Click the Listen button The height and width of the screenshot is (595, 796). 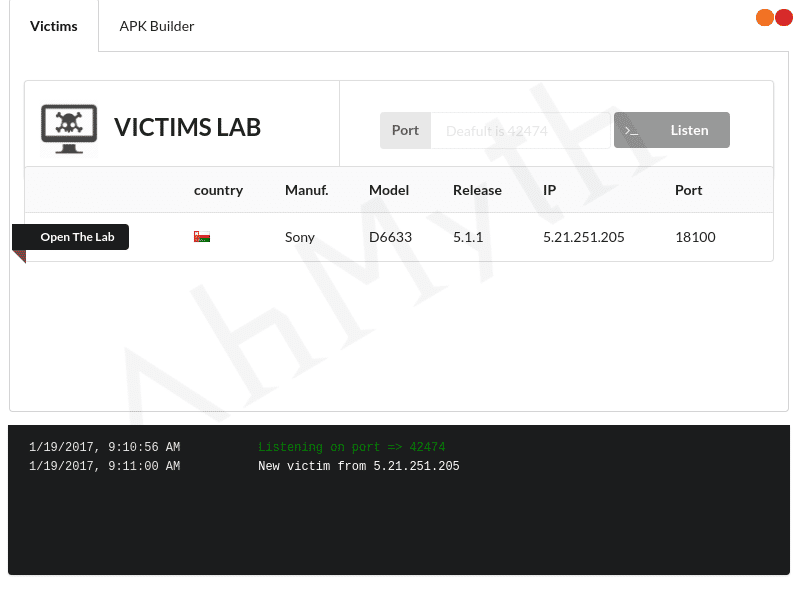[x=672, y=130]
